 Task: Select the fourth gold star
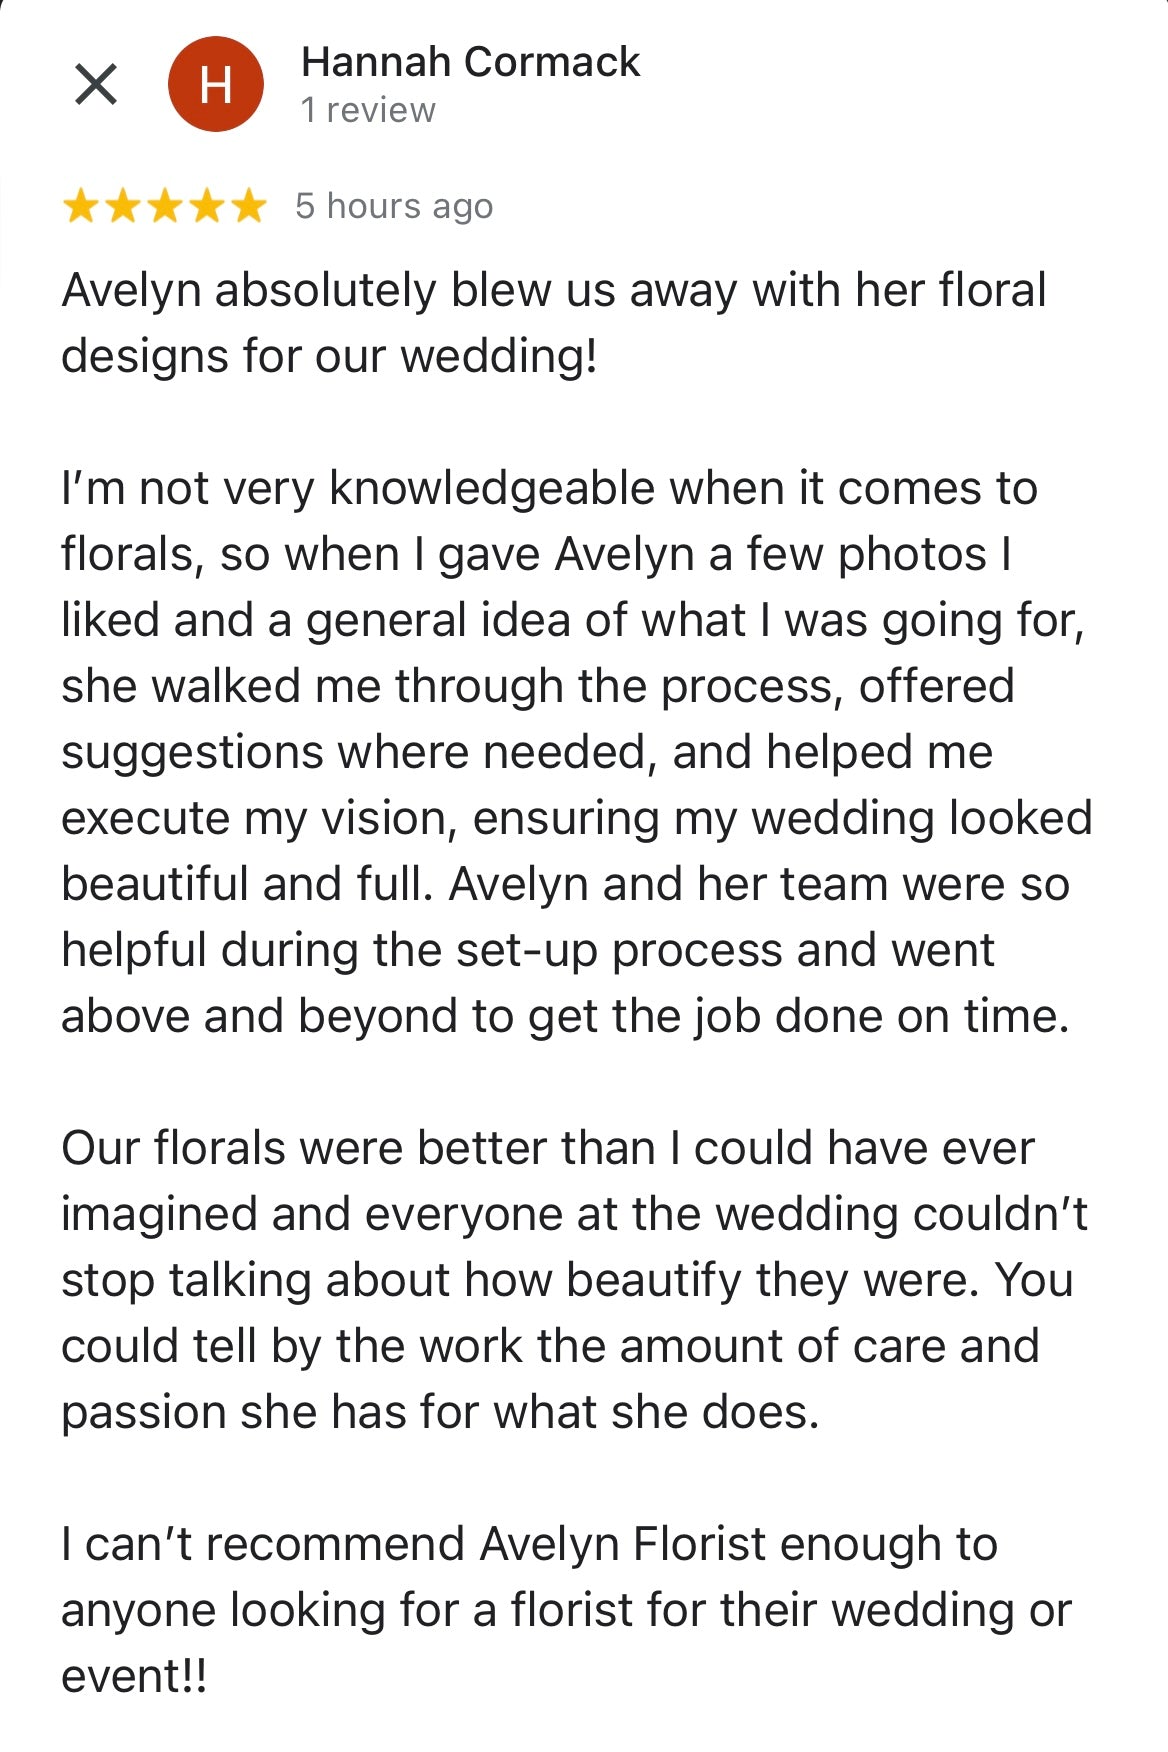point(206,205)
